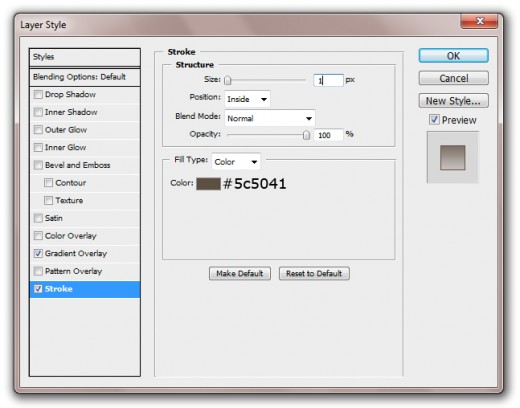Turn on the Inner Glow checkbox
The height and width of the screenshot is (408, 520).
pos(38,148)
